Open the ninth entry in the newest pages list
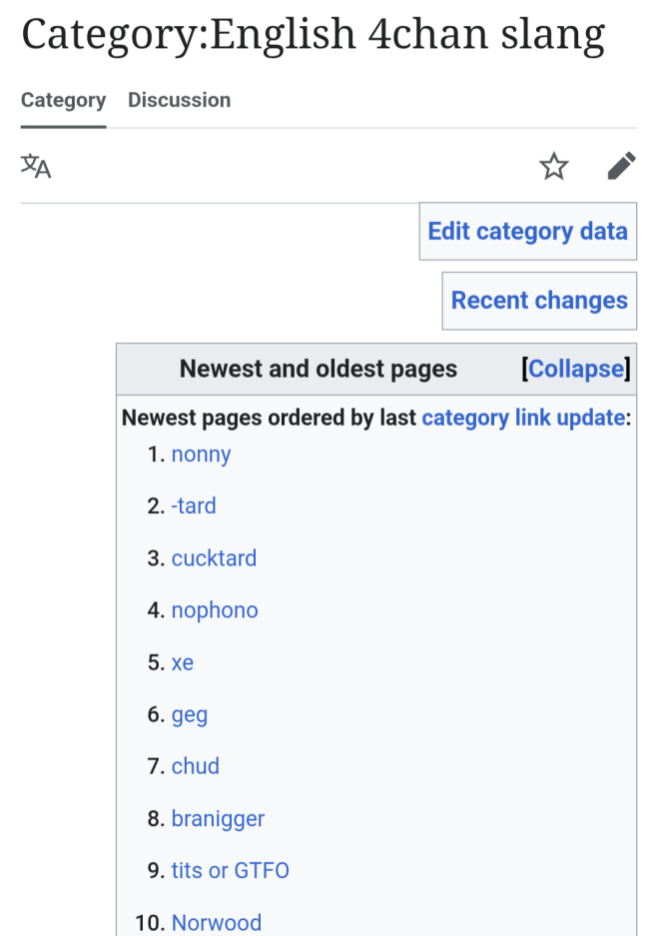The width and height of the screenshot is (653, 936). [x=230, y=871]
